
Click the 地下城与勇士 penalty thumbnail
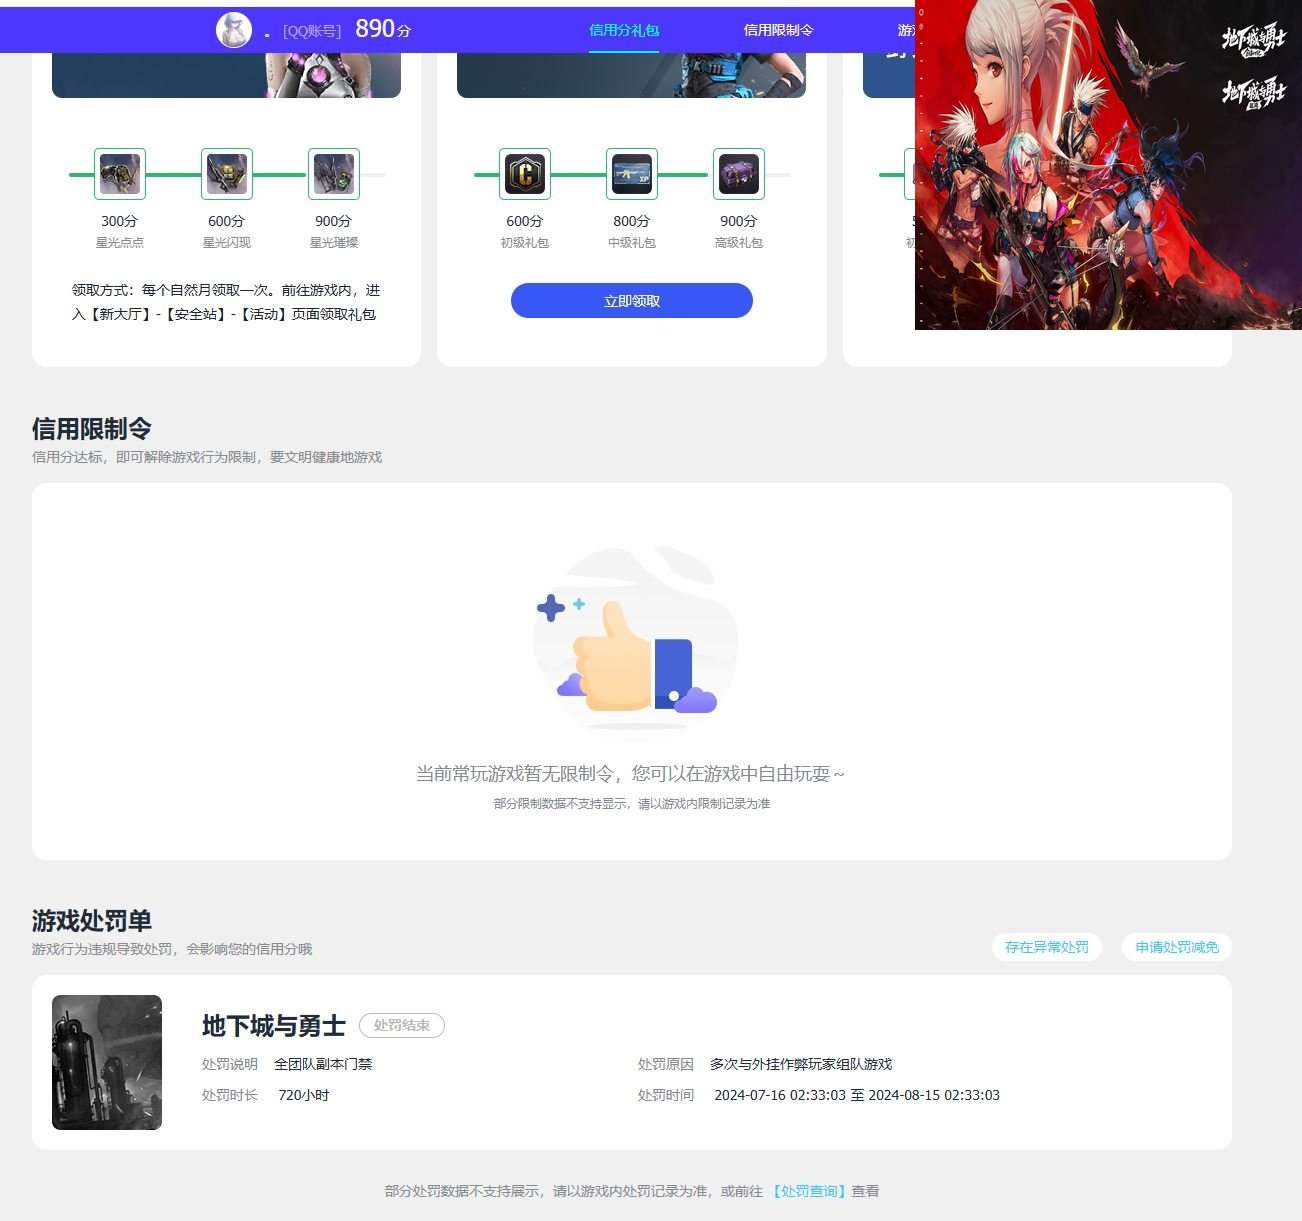tap(107, 1062)
